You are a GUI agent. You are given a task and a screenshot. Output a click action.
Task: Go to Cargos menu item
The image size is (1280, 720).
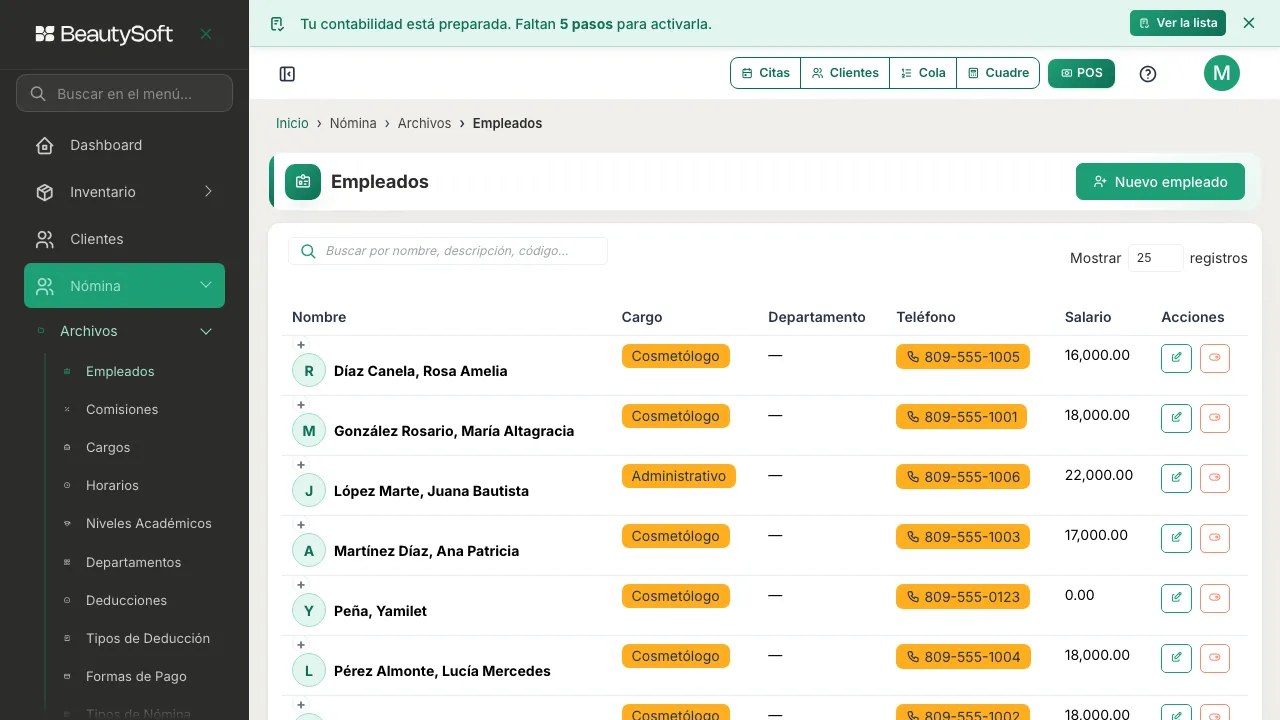click(108, 447)
